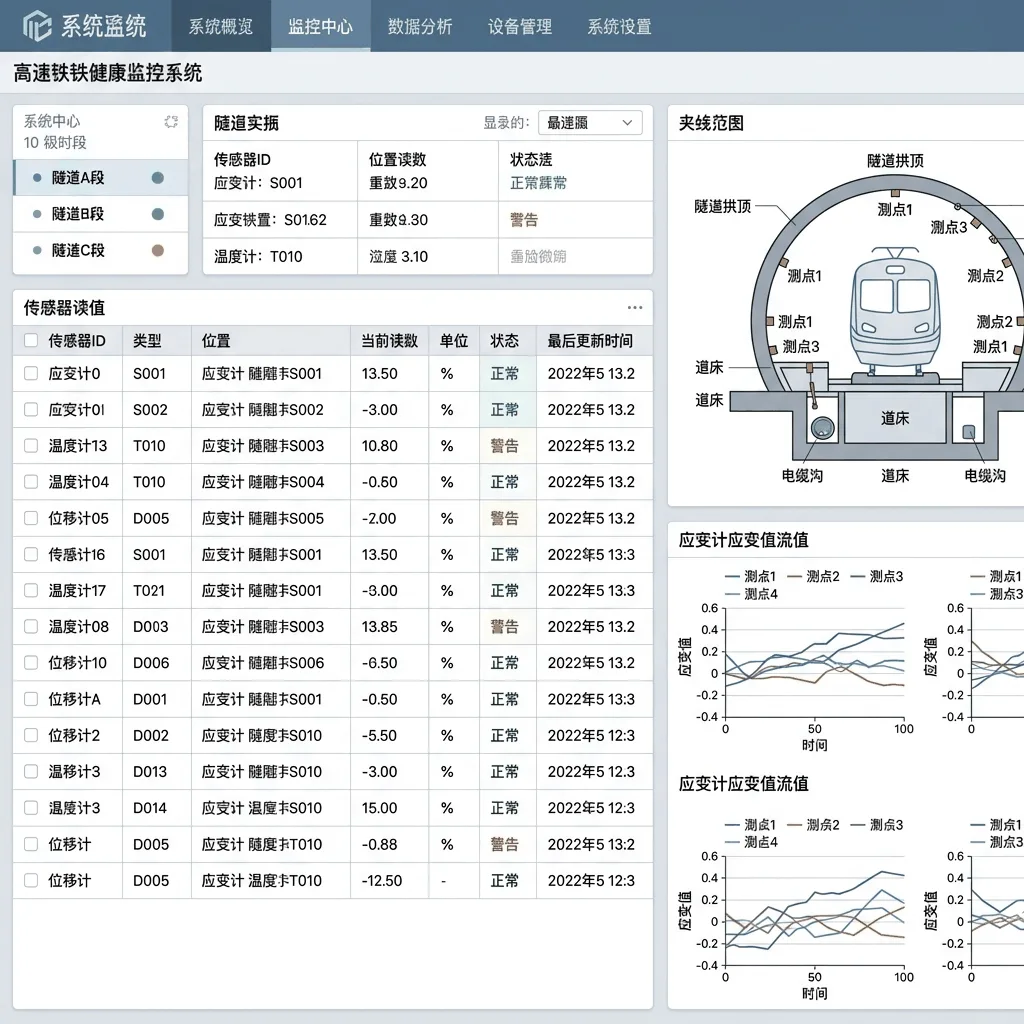This screenshot has width=1024, height=1024.
Task: Check the row 温度计17 checkbox
Action: coord(31,590)
